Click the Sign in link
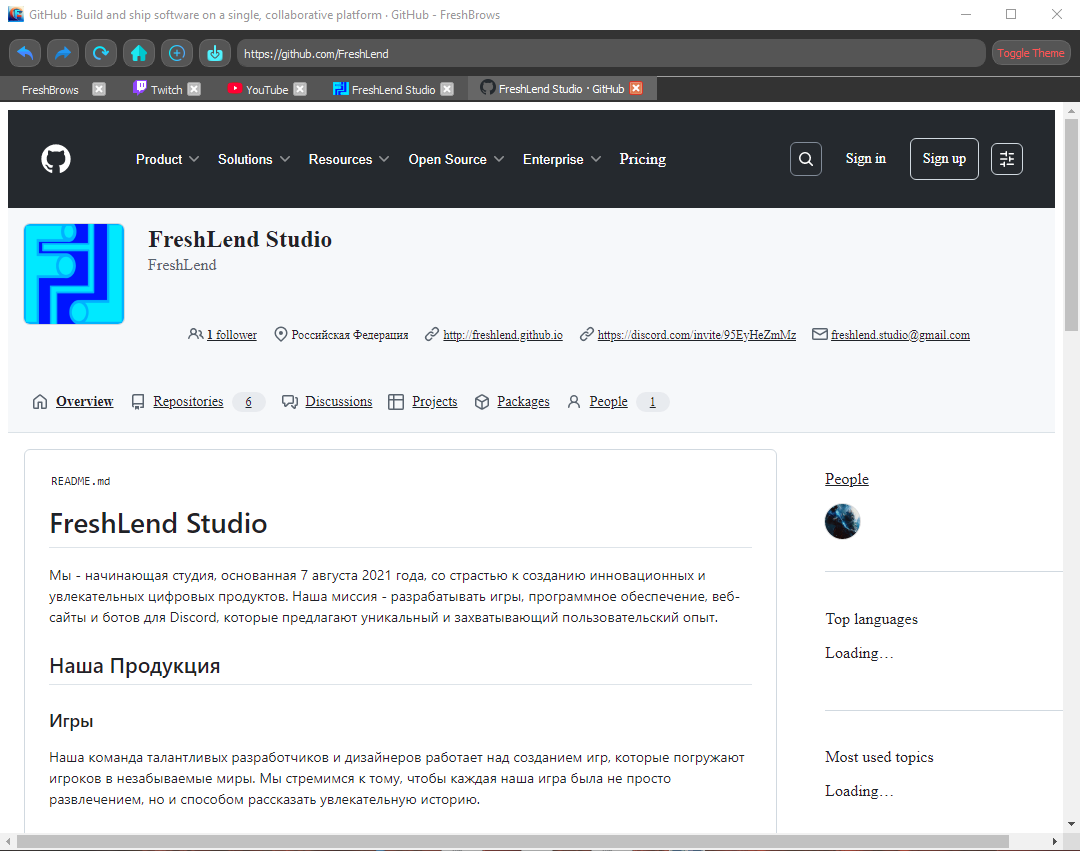Image resolution: width=1080 pixels, height=851 pixels. click(x=865, y=158)
